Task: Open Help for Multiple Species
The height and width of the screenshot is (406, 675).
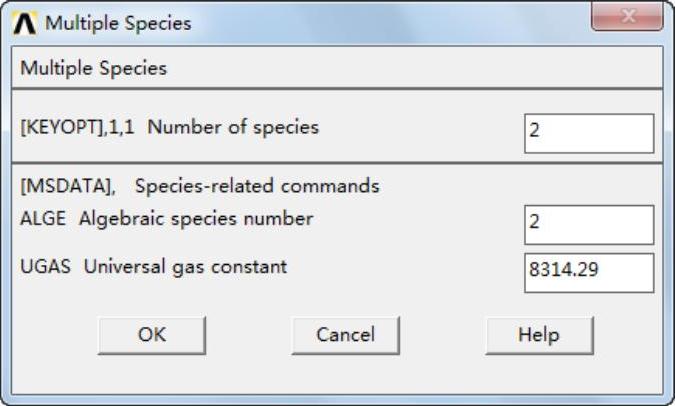Action: click(x=538, y=335)
